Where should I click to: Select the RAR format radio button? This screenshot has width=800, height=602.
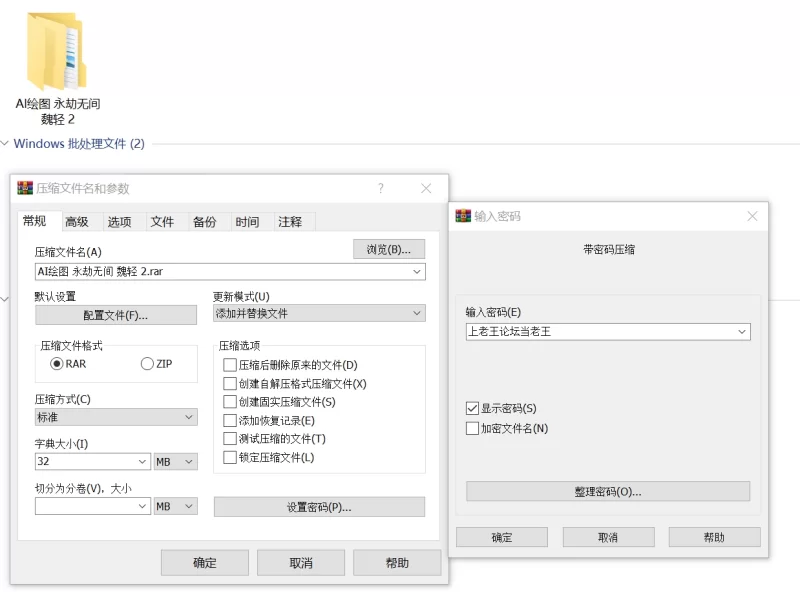coord(56,364)
